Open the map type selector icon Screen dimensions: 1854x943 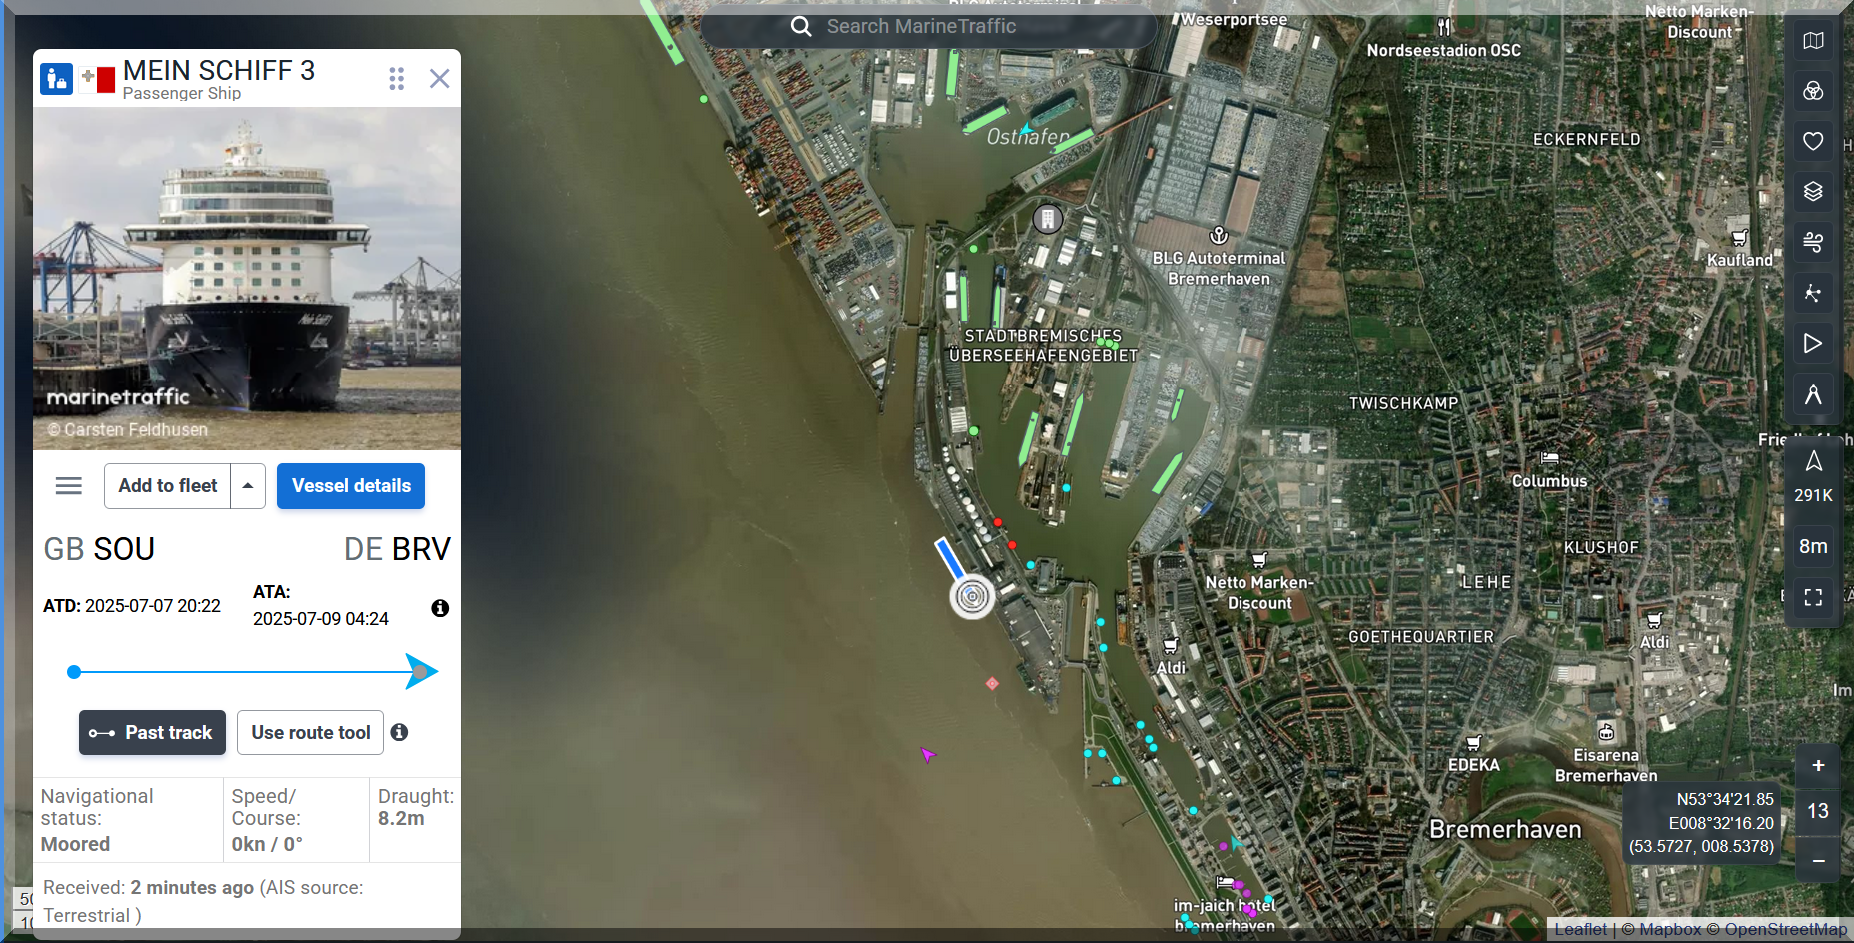1812,41
